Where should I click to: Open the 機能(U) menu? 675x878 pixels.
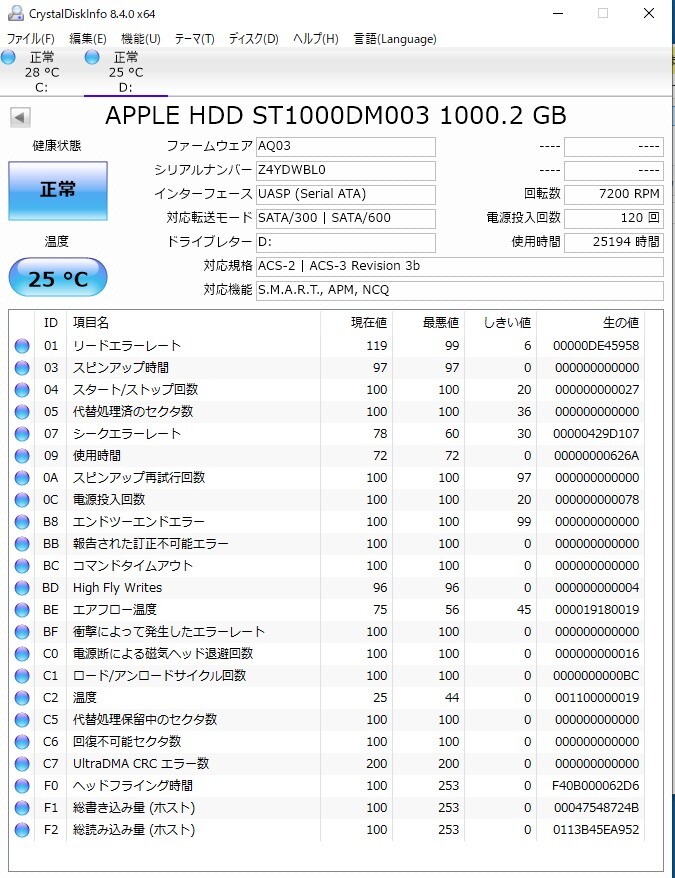coord(141,39)
